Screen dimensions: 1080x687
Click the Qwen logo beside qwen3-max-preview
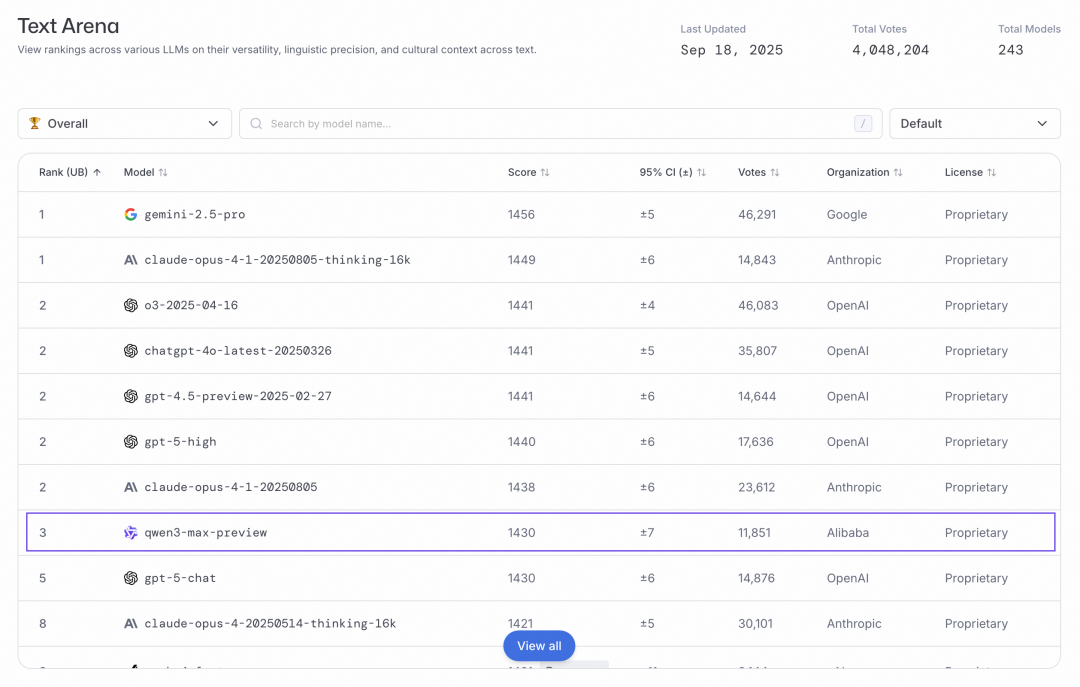coord(130,533)
